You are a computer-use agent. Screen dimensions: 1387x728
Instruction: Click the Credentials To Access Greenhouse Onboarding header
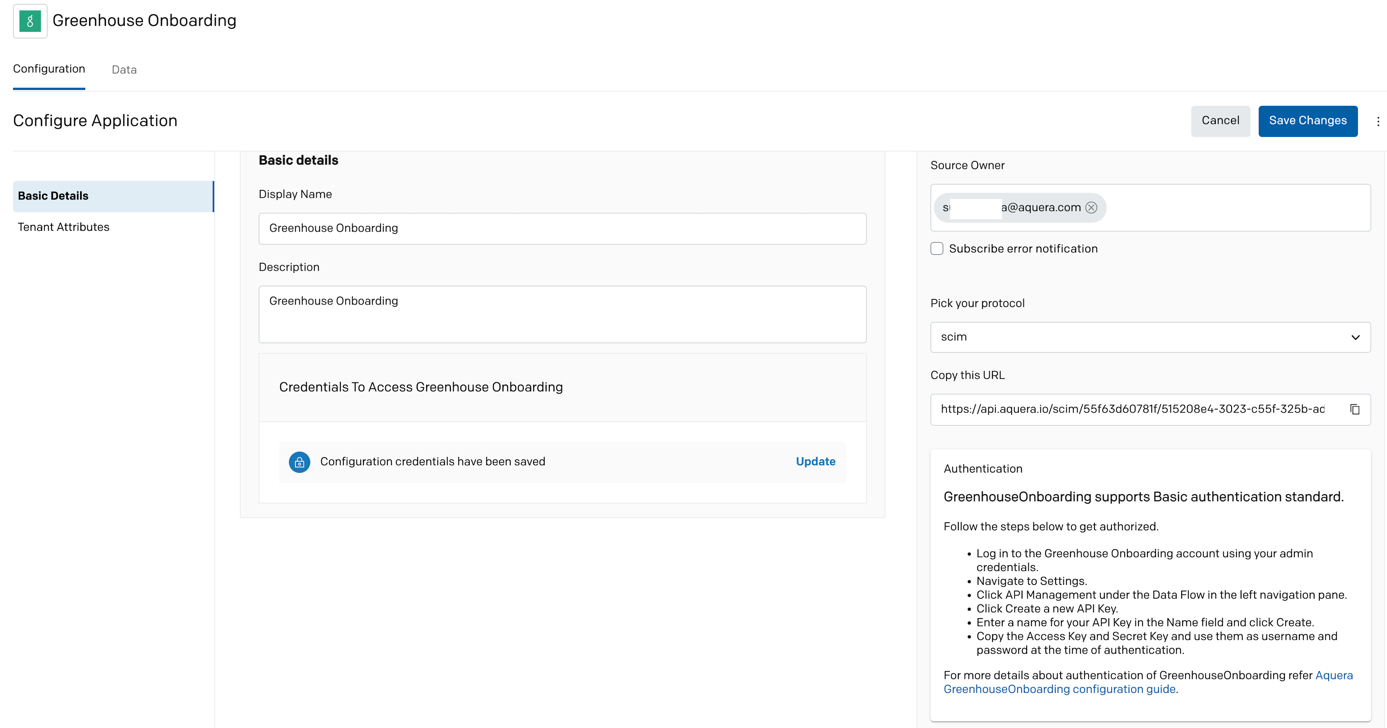tap(421, 387)
